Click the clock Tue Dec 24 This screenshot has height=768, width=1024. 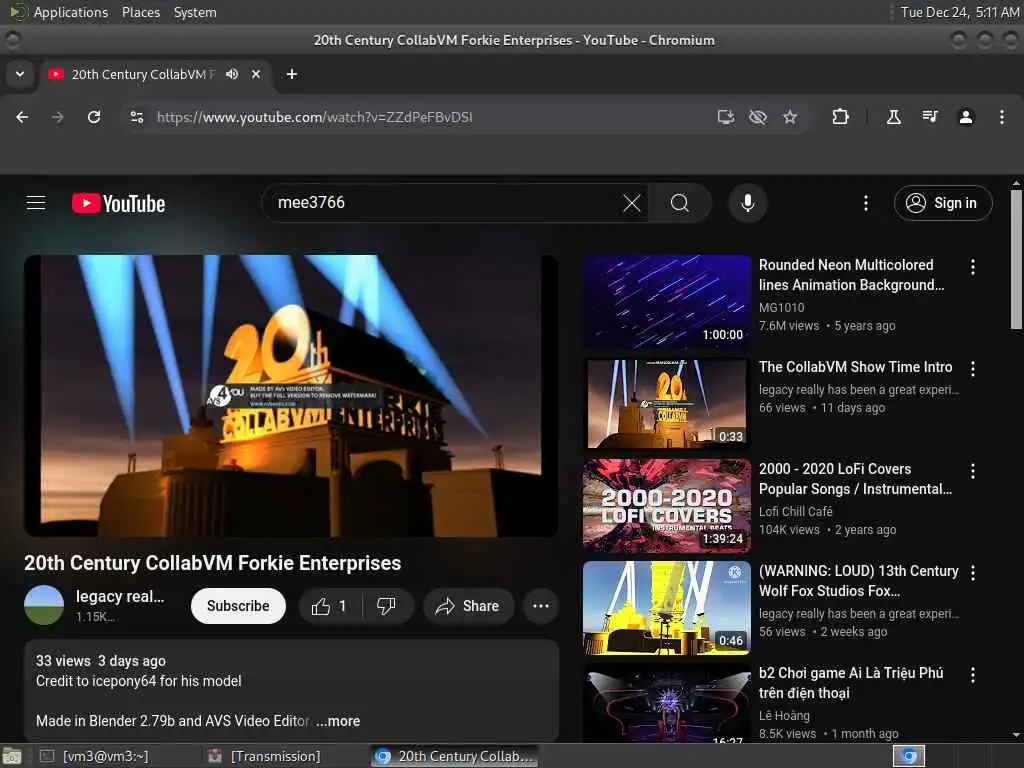point(960,12)
